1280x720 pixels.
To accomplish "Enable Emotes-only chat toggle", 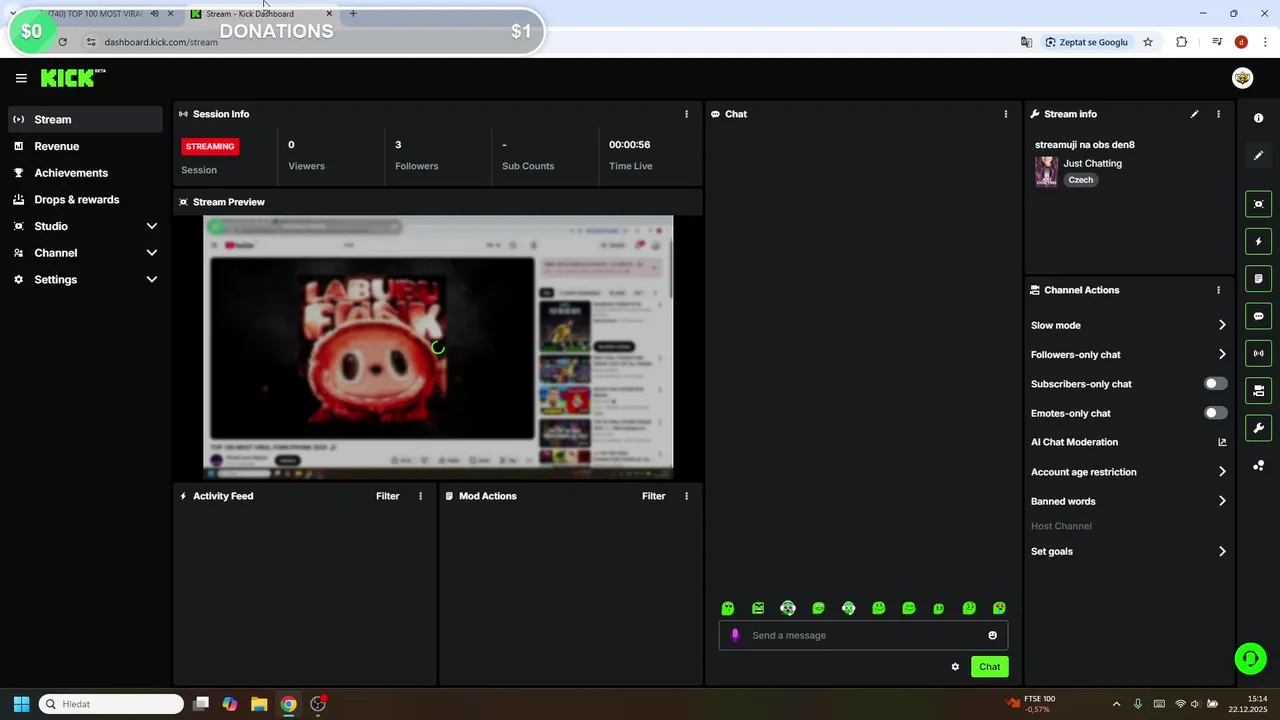I will pyautogui.click(x=1215, y=413).
